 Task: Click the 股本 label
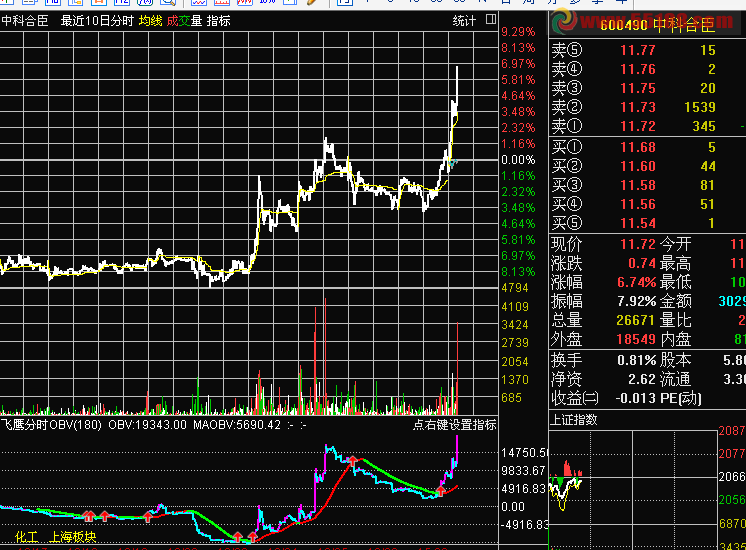coord(675,360)
